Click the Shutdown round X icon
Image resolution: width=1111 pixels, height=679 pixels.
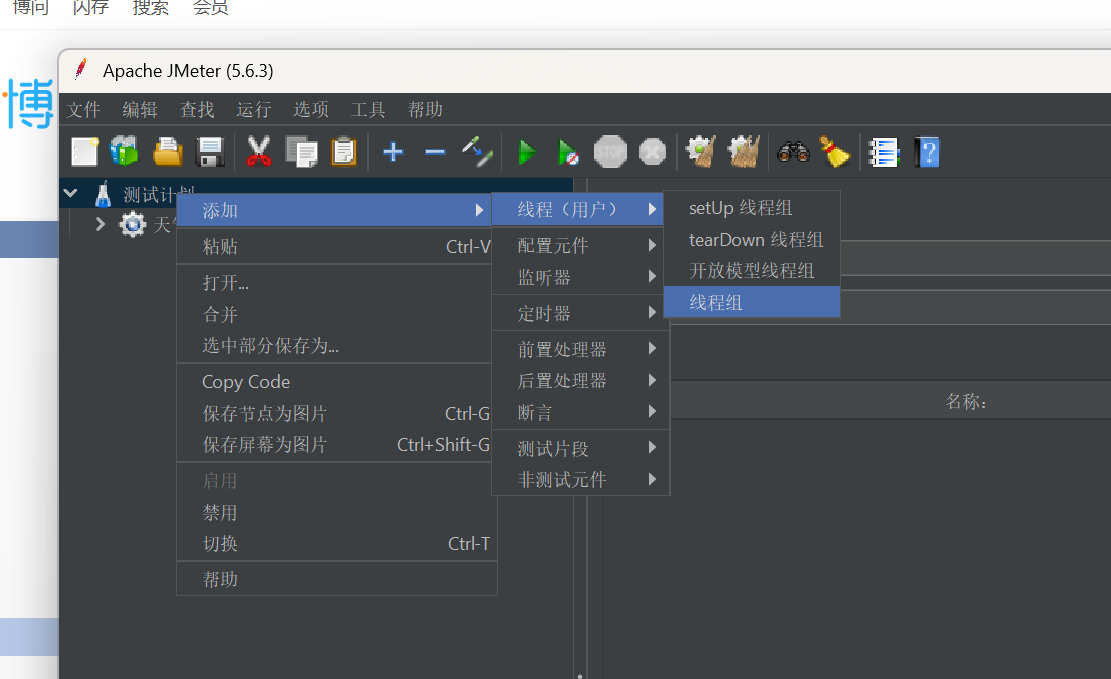point(653,152)
